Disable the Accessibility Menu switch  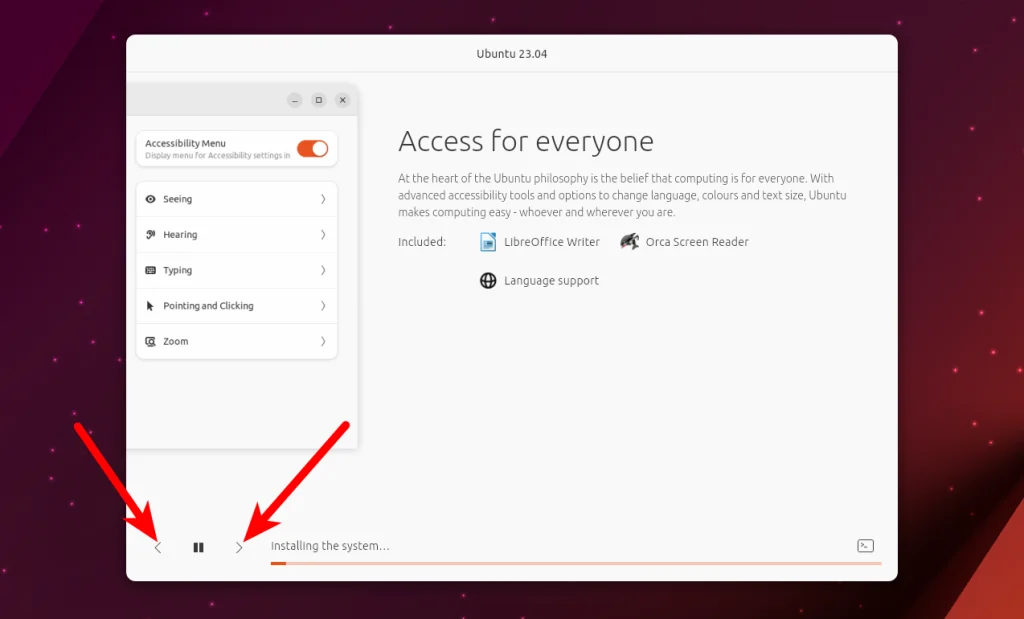pyautogui.click(x=313, y=147)
